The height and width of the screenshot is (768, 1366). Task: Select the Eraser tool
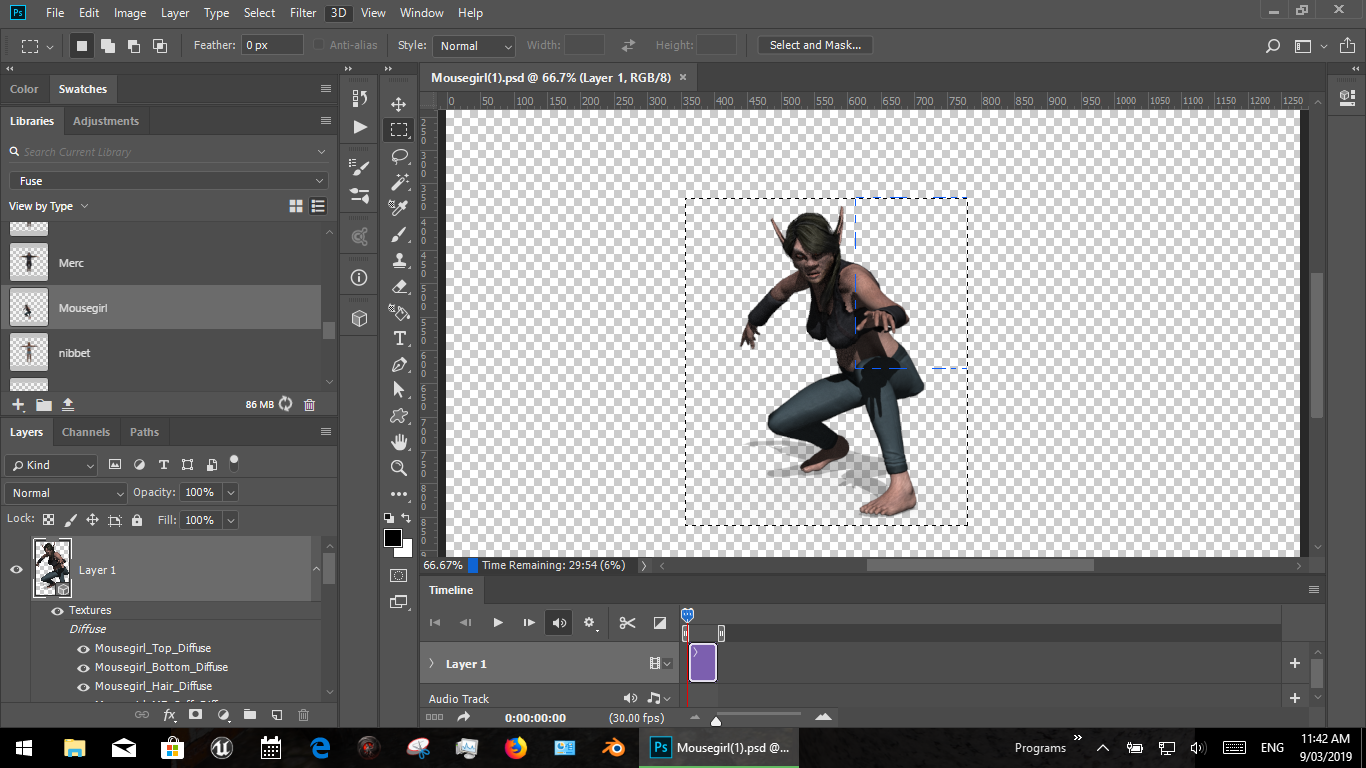click(399, 286)
